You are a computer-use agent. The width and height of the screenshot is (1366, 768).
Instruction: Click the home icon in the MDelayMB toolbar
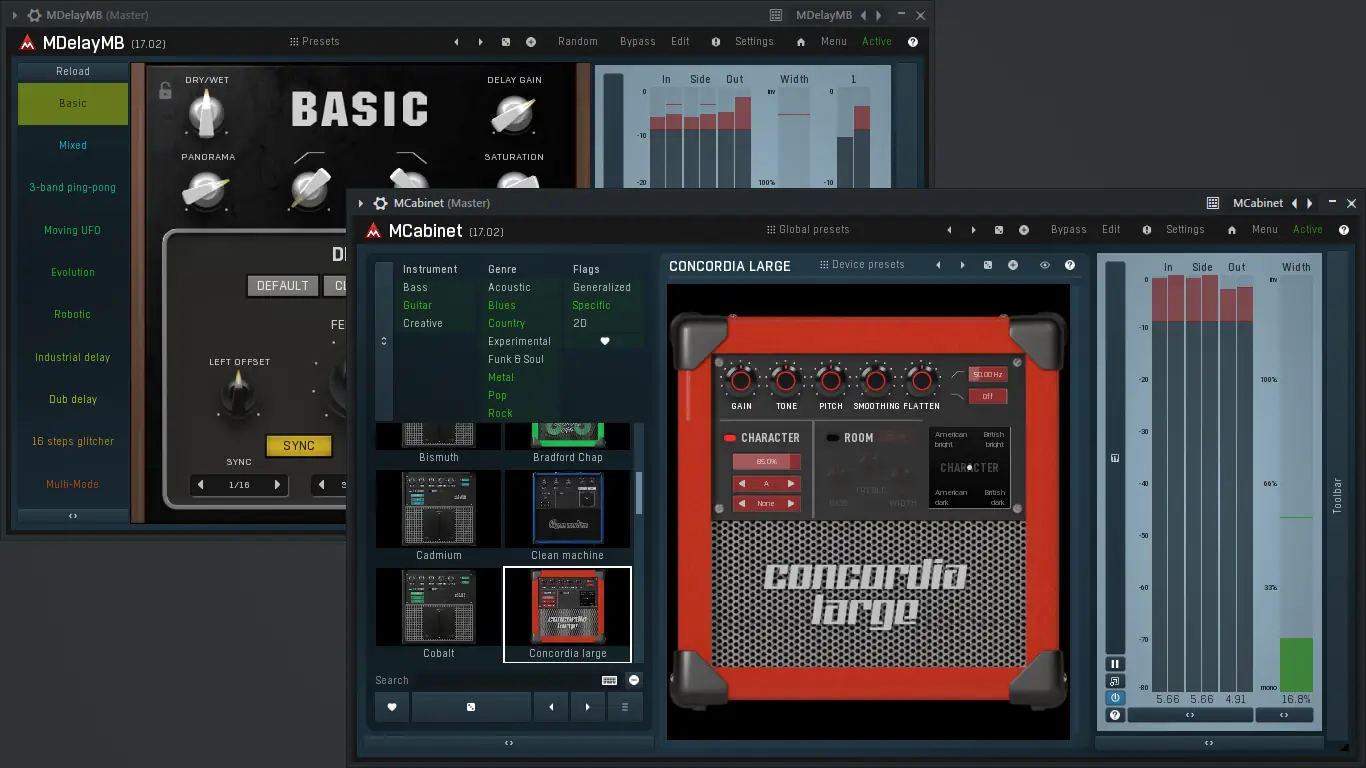pos(800,41)
